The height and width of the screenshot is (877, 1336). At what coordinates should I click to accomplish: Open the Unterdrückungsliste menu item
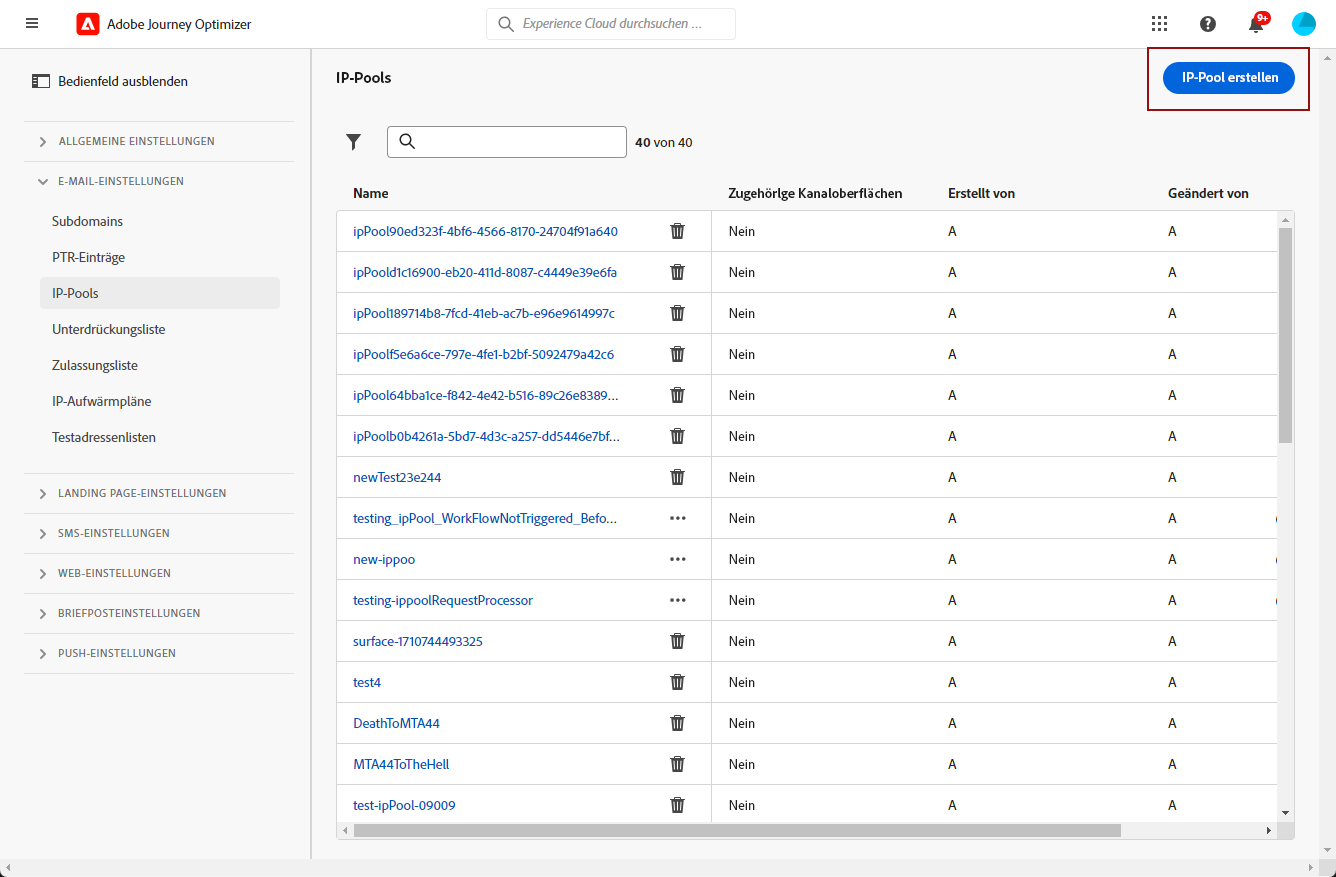109,329
